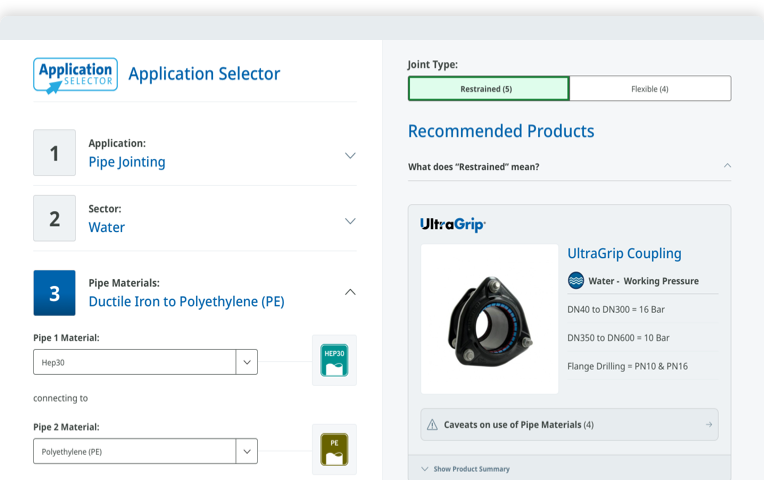Click the Polyethylene (PE) selected value field

134,451
